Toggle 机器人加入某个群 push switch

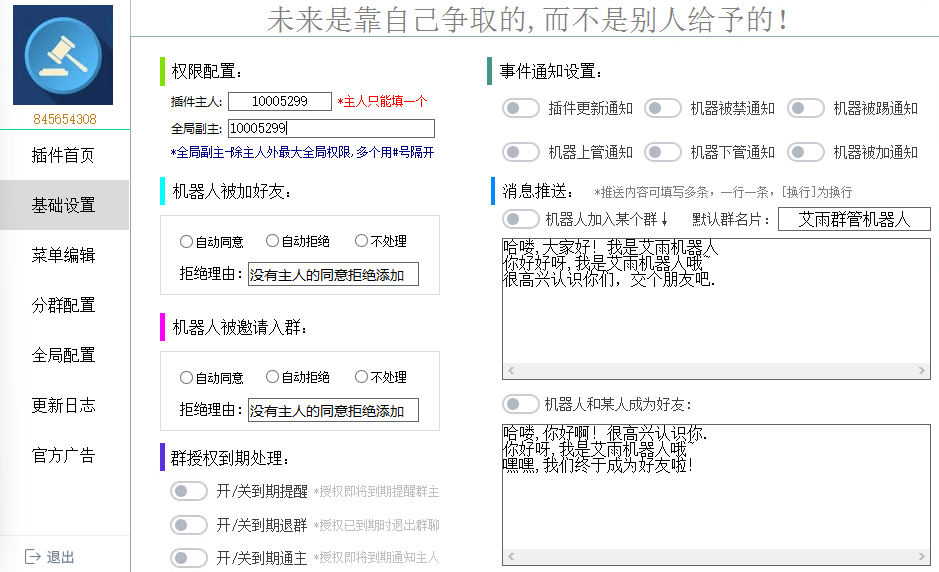(520, 219)
